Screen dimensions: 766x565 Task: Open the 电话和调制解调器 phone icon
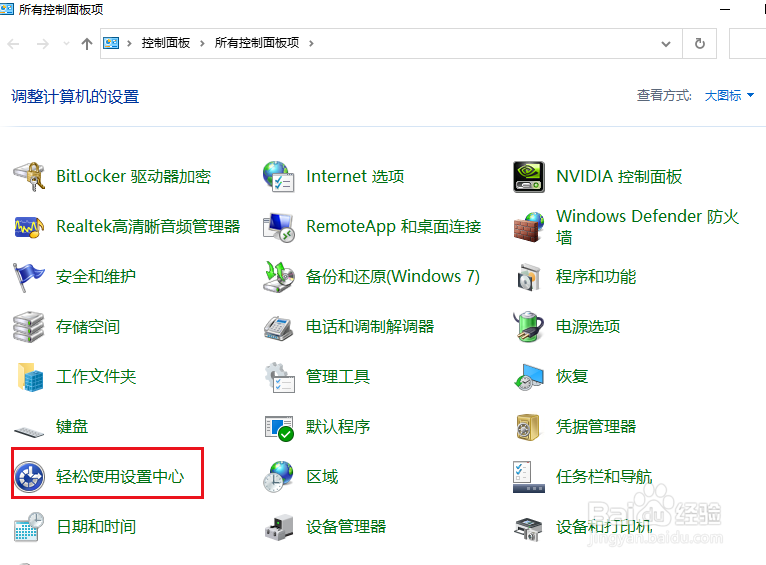278,328
